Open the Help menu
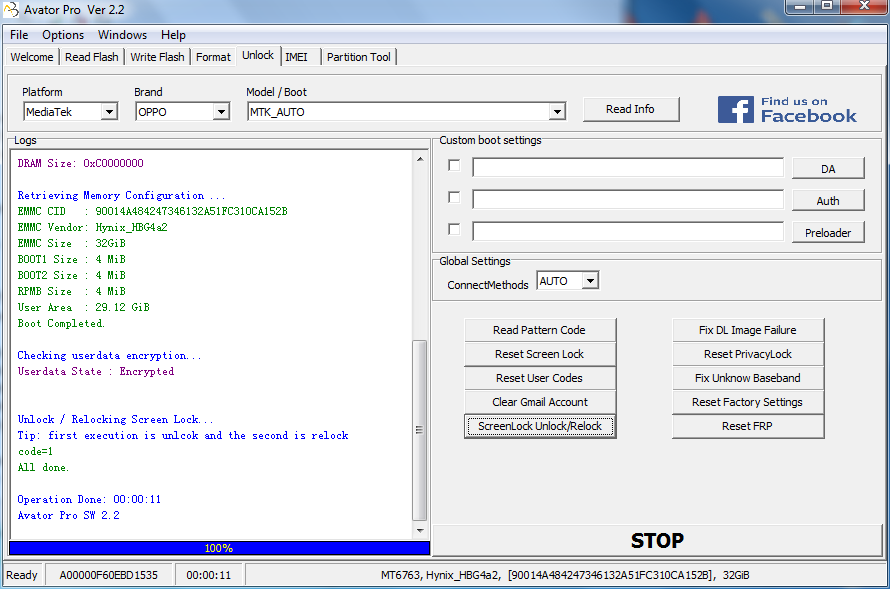Viewport: 890px width, 589px height. tap(173, 35)
